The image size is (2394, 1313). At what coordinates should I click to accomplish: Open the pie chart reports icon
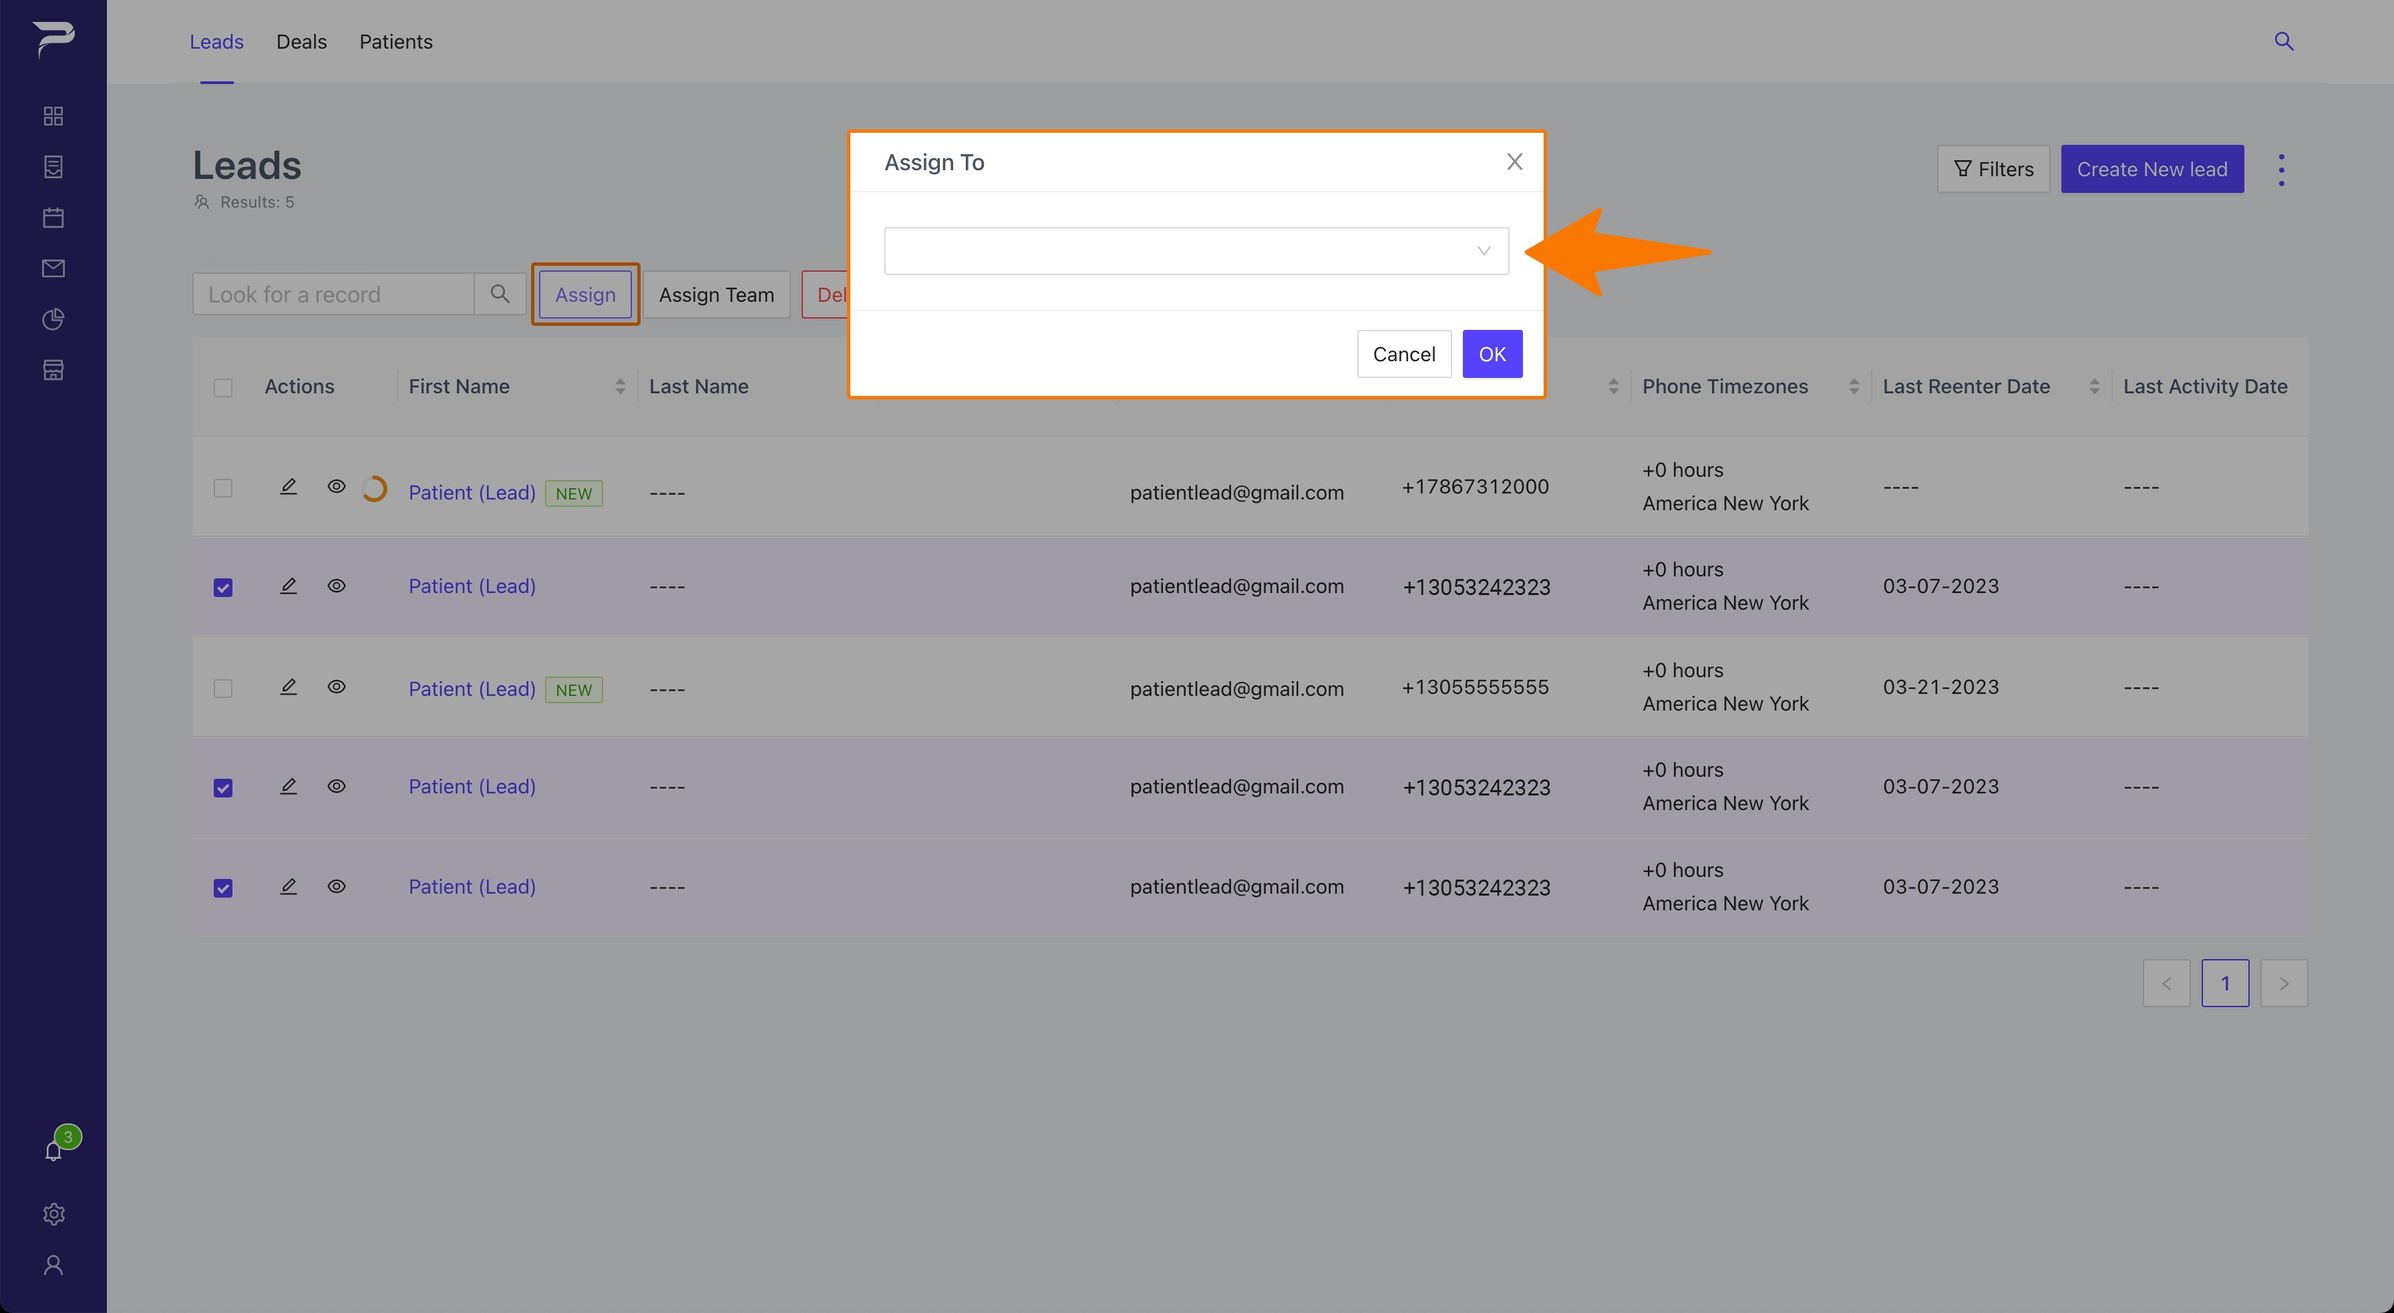(53, 319)
